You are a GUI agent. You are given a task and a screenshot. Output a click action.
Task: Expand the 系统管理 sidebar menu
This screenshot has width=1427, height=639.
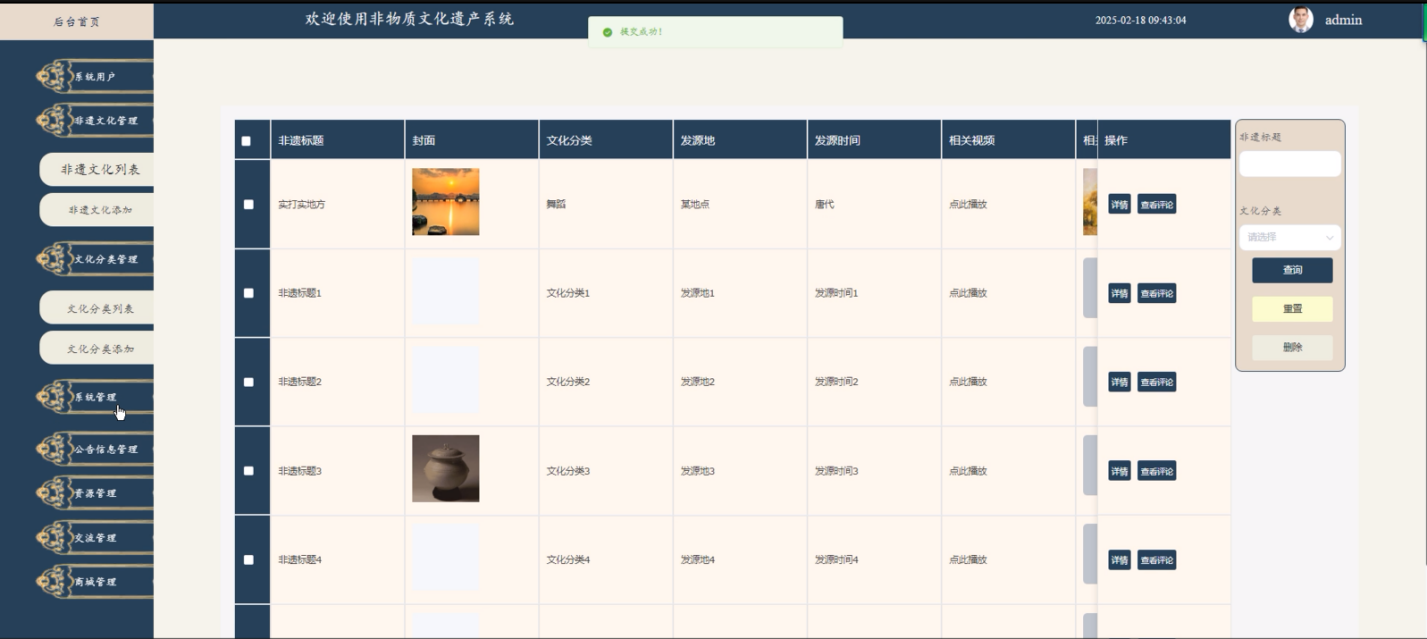[94, 397]
